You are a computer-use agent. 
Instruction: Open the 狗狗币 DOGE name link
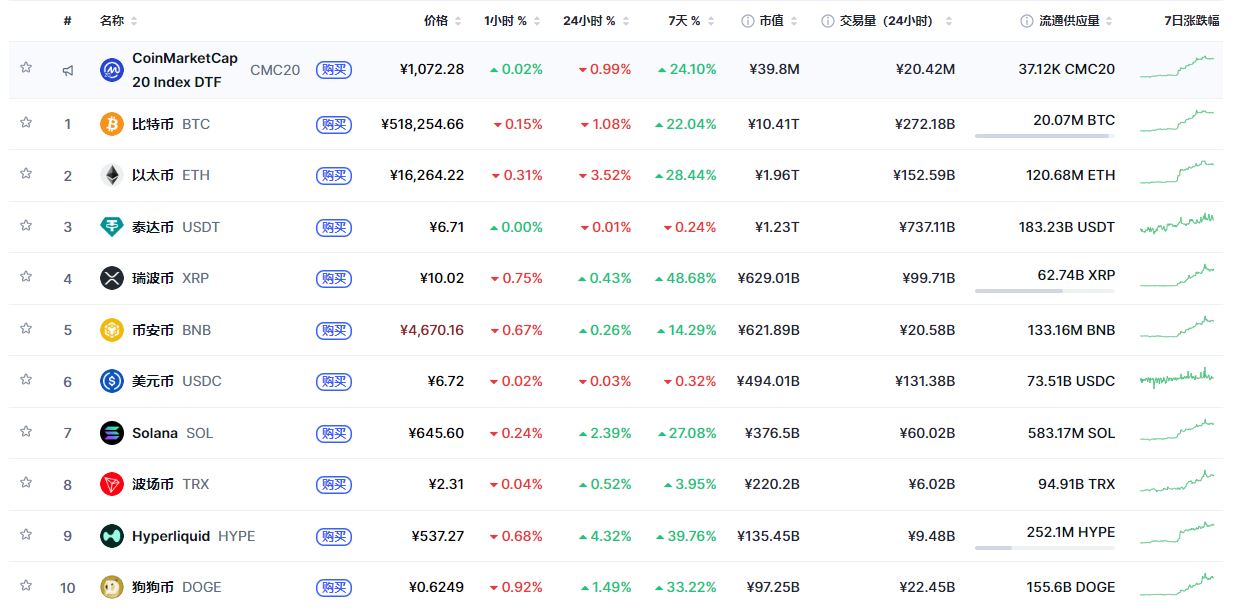pos(177,587)
